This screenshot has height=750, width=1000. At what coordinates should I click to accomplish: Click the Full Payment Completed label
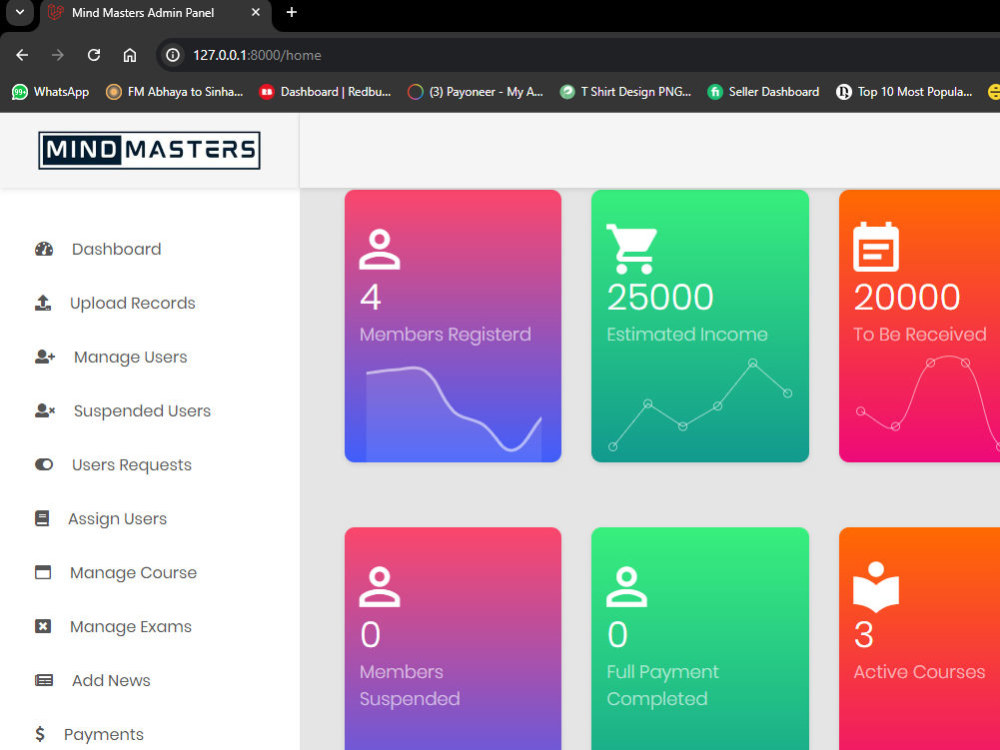(663, 685)
